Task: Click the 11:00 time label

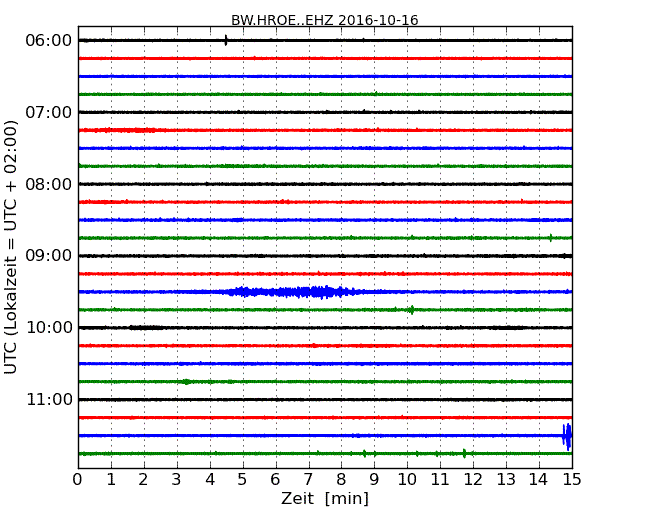Action: (x=49, y=399)
